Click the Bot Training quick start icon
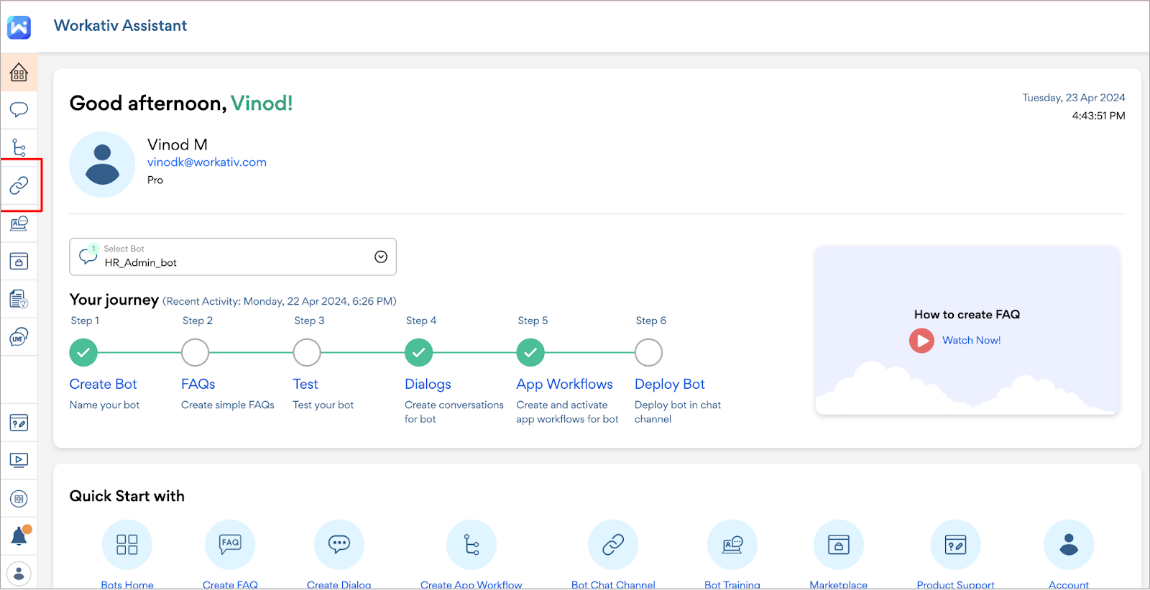1150x590 pixels. 732,545
